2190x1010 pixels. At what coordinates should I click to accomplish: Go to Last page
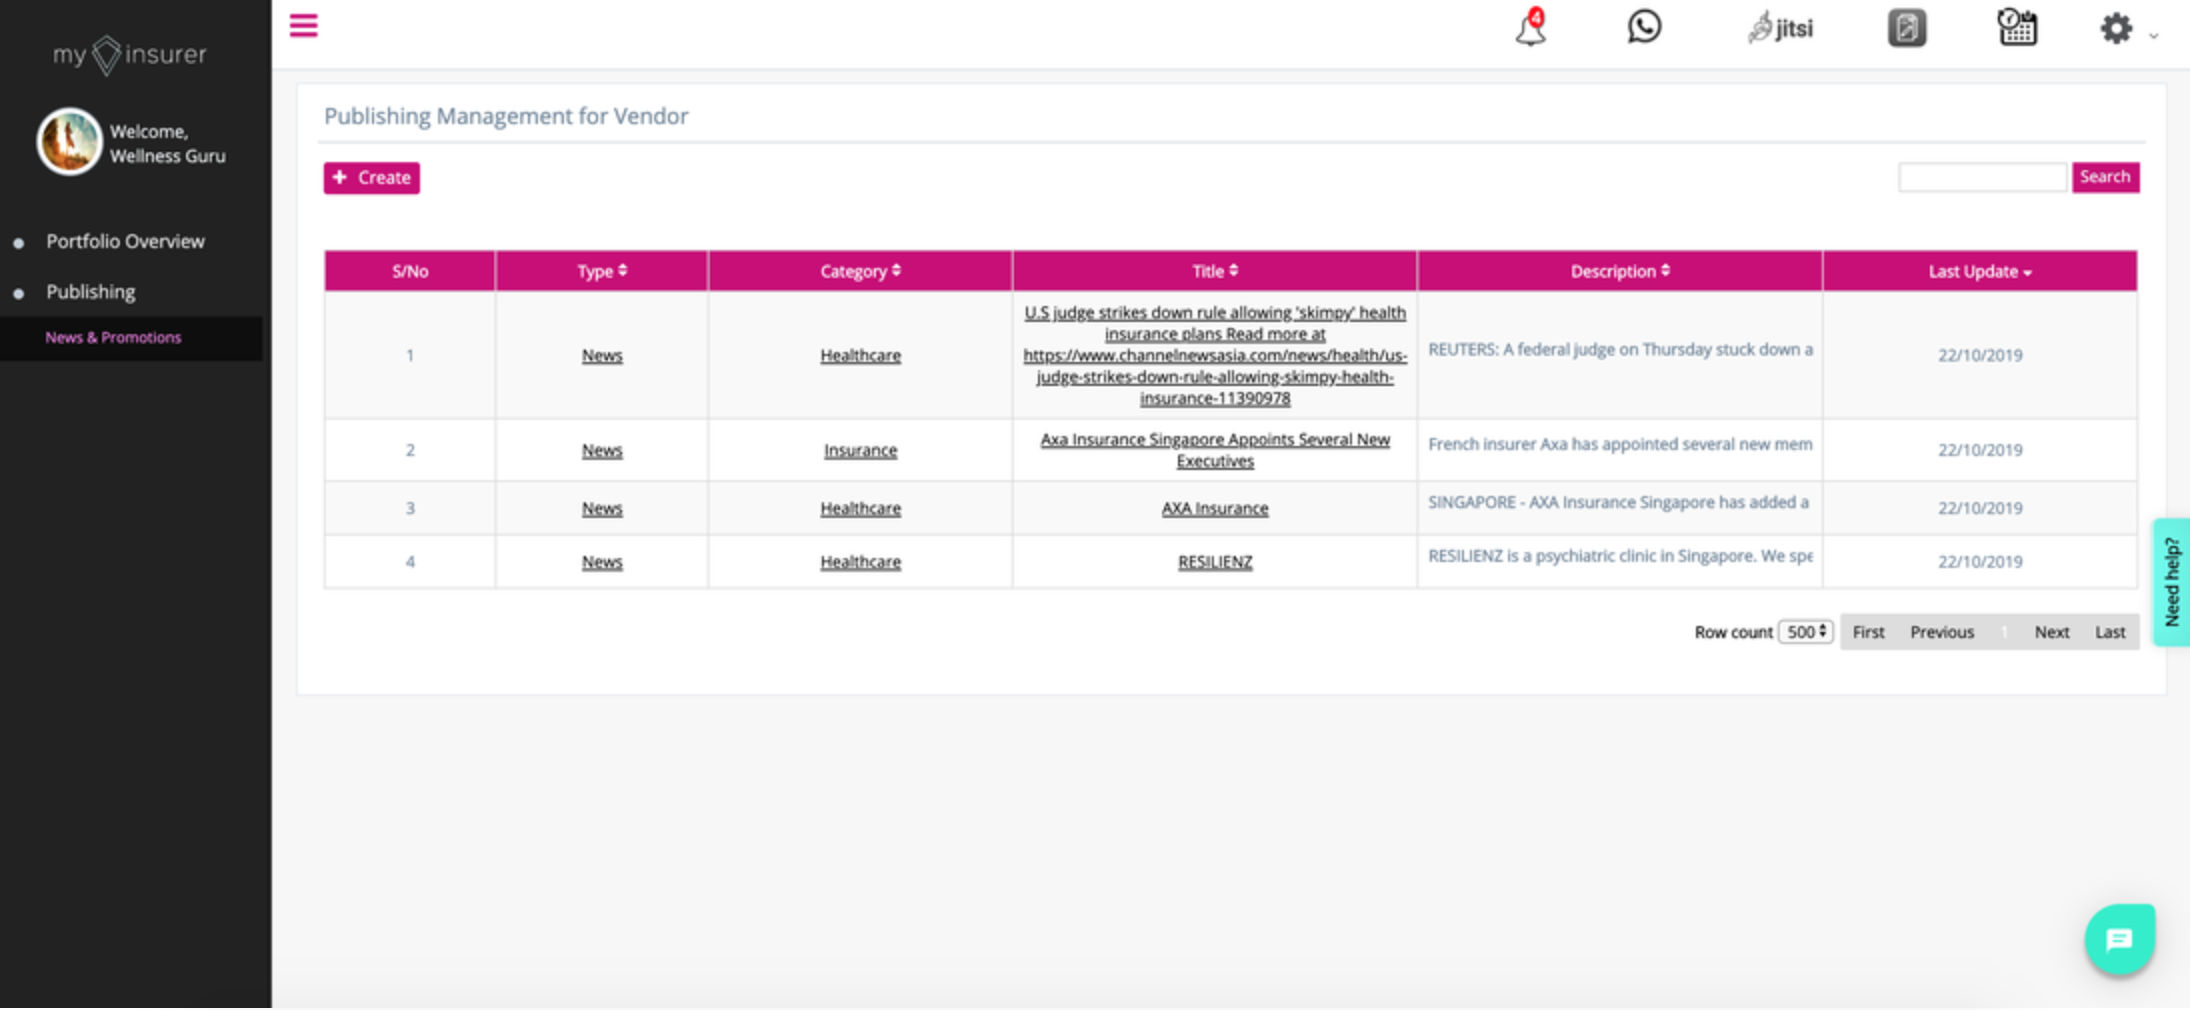pyautogui.click(x=2110, y=632)
